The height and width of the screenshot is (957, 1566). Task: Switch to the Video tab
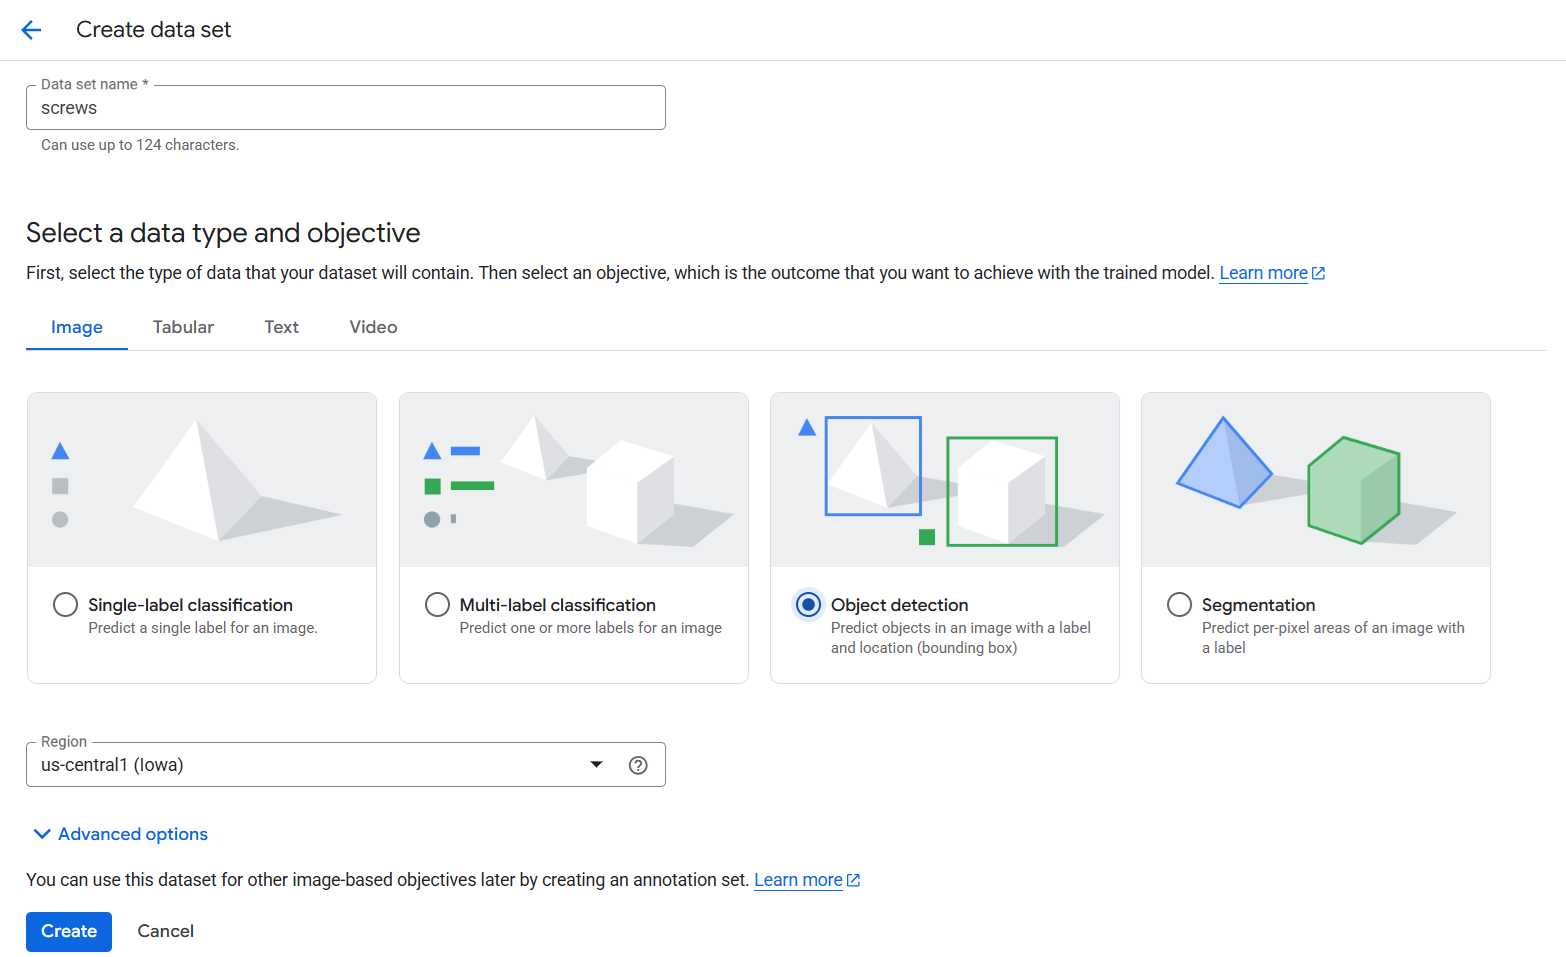(373, 327)
